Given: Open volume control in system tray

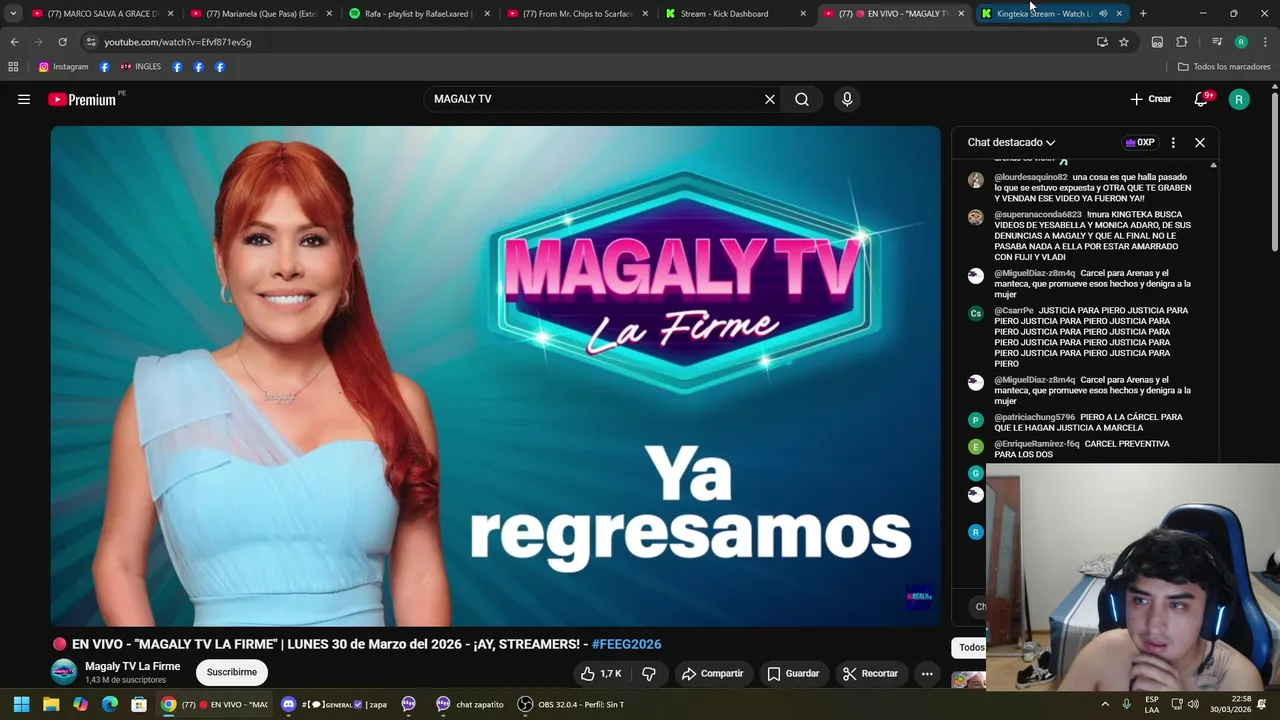Looking at the screenshot, I should coord(1192,704).
